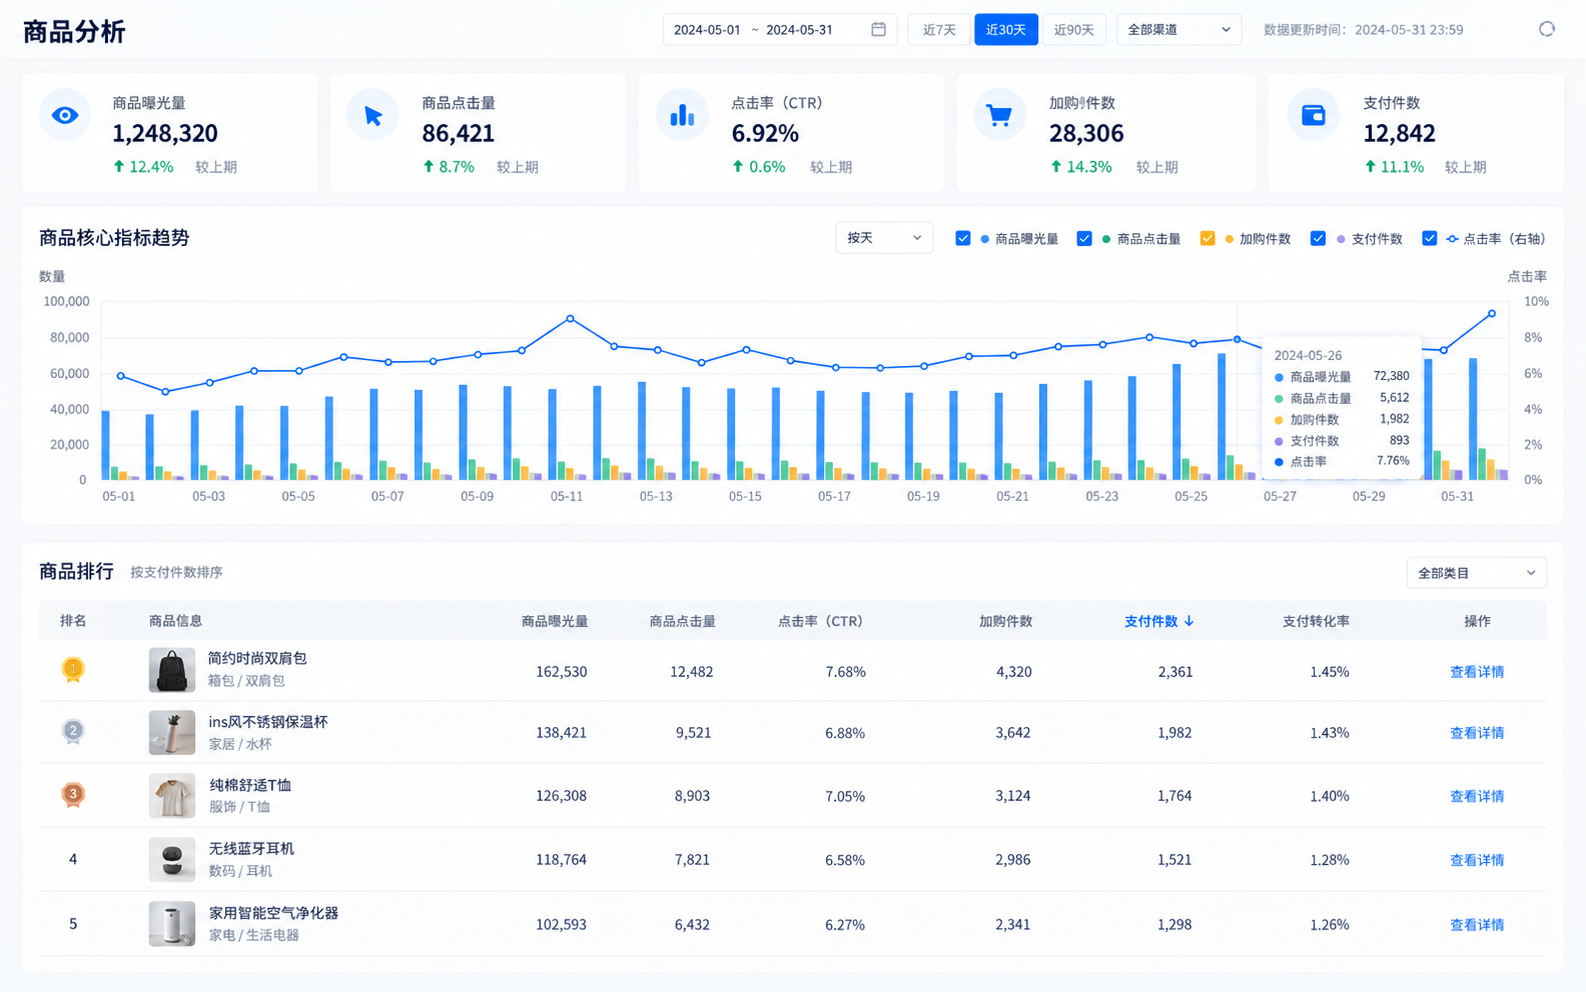Click the wallet icon for 支付件数
This screenshot has width=1586, height=992.
(1313, 115)
